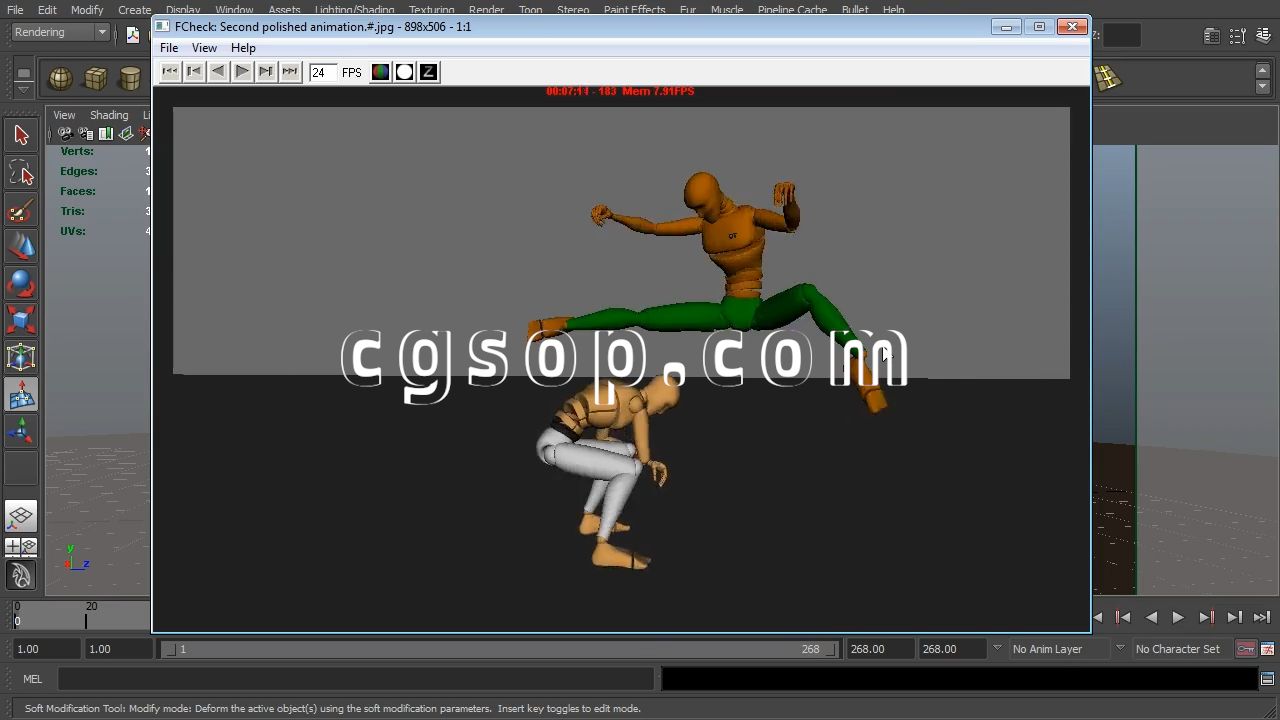Click Maya's play forwards button

(1178, 618)
